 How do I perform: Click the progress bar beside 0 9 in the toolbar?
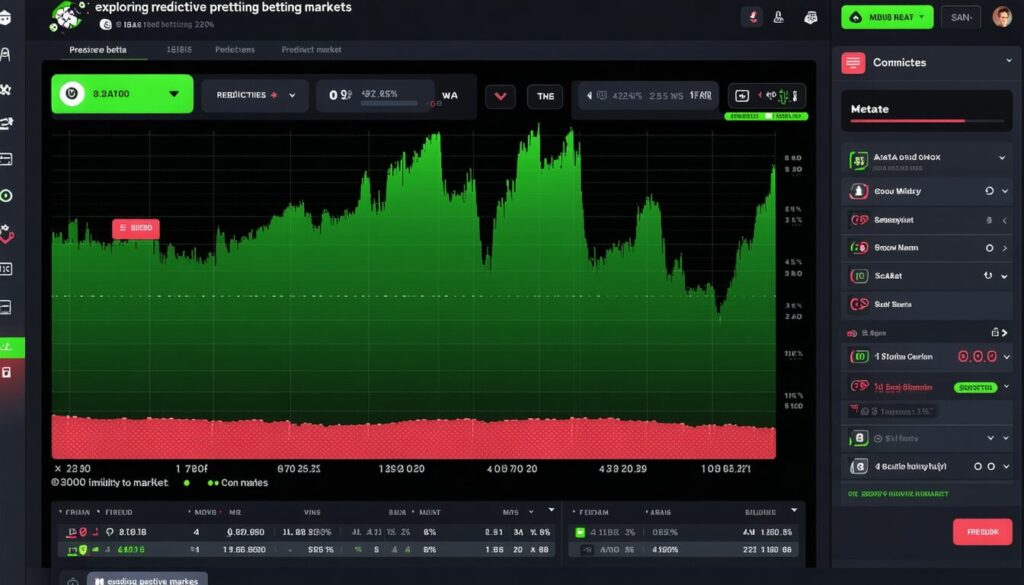coord(390,103)
